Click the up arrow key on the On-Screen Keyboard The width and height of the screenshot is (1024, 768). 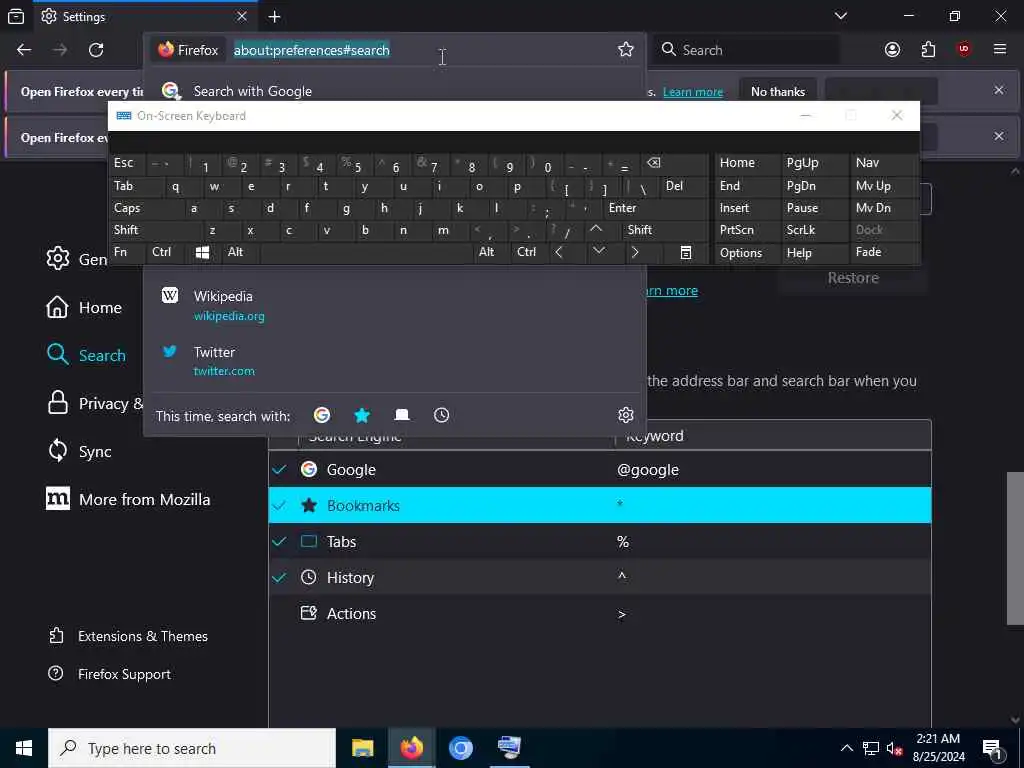pos(596,229)
